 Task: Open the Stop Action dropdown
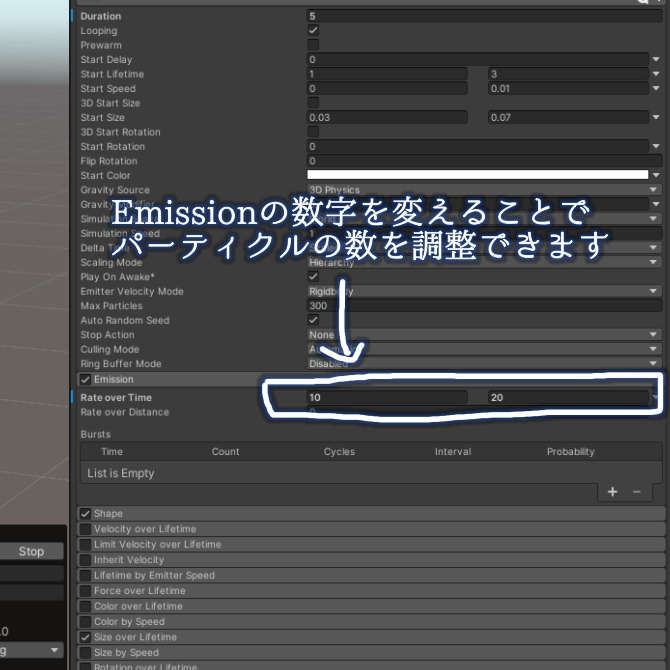(485, 335)
